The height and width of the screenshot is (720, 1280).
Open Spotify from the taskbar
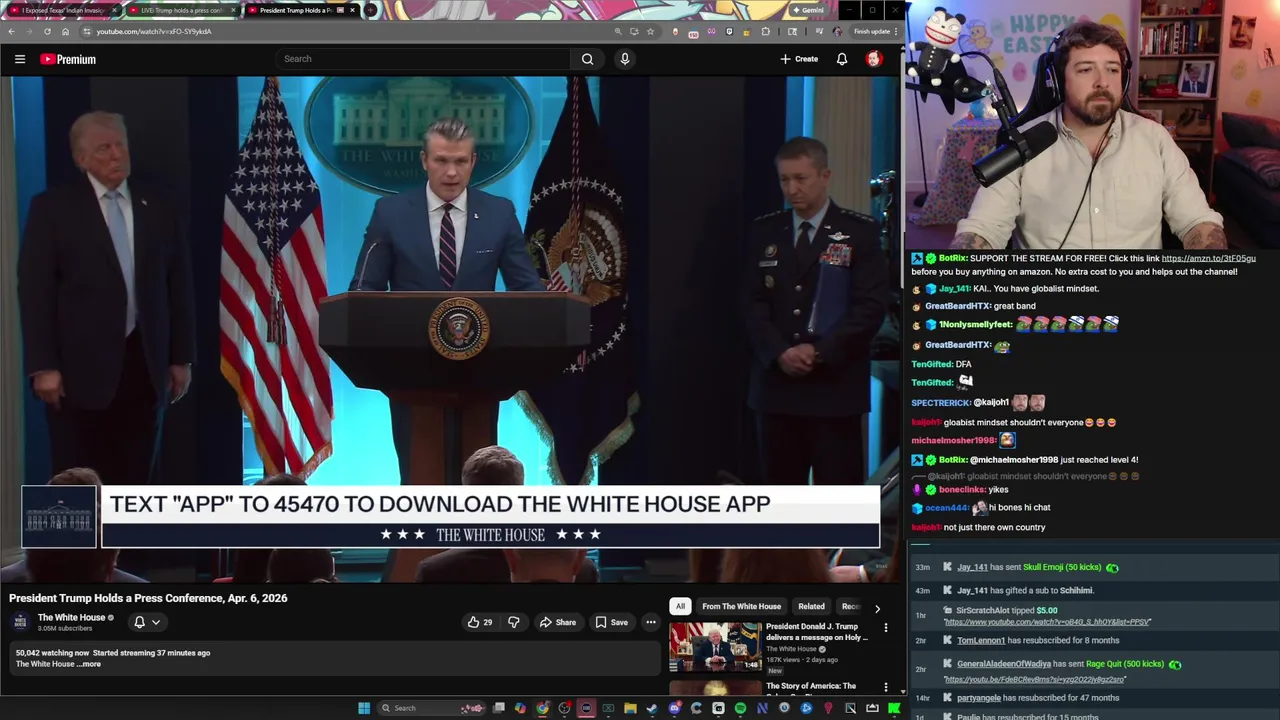(740, 708)
